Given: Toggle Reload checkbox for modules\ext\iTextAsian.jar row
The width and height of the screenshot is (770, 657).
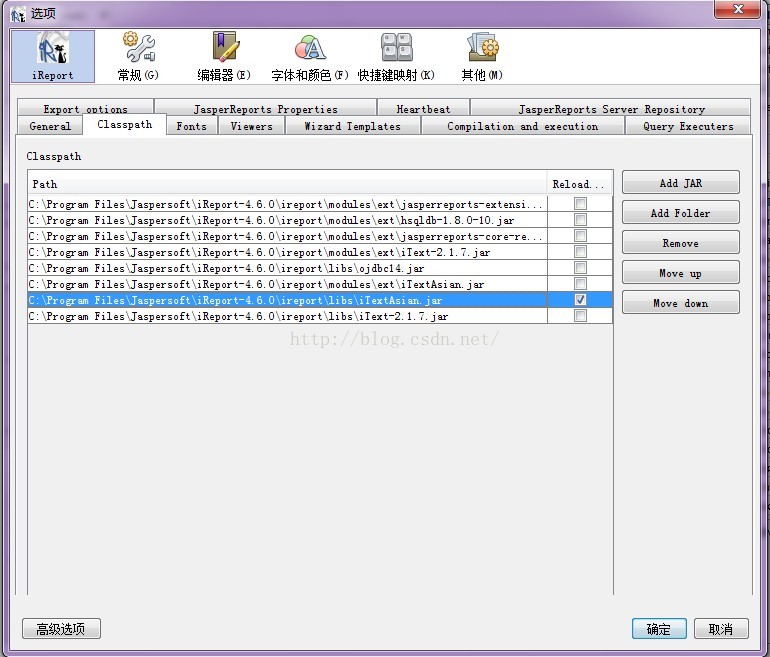Looking at the screenshot, I should 580,284.
